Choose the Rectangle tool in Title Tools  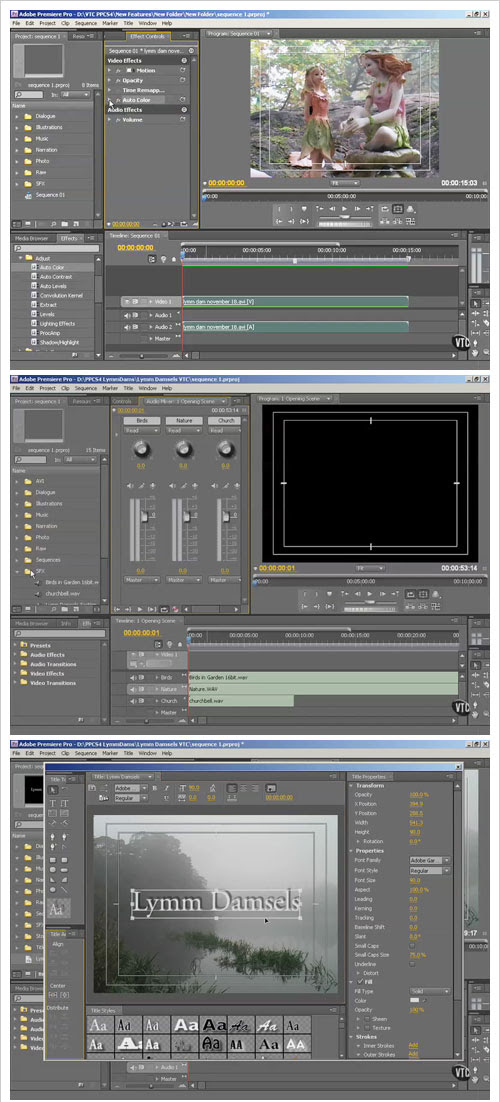[x=54, y=859]
